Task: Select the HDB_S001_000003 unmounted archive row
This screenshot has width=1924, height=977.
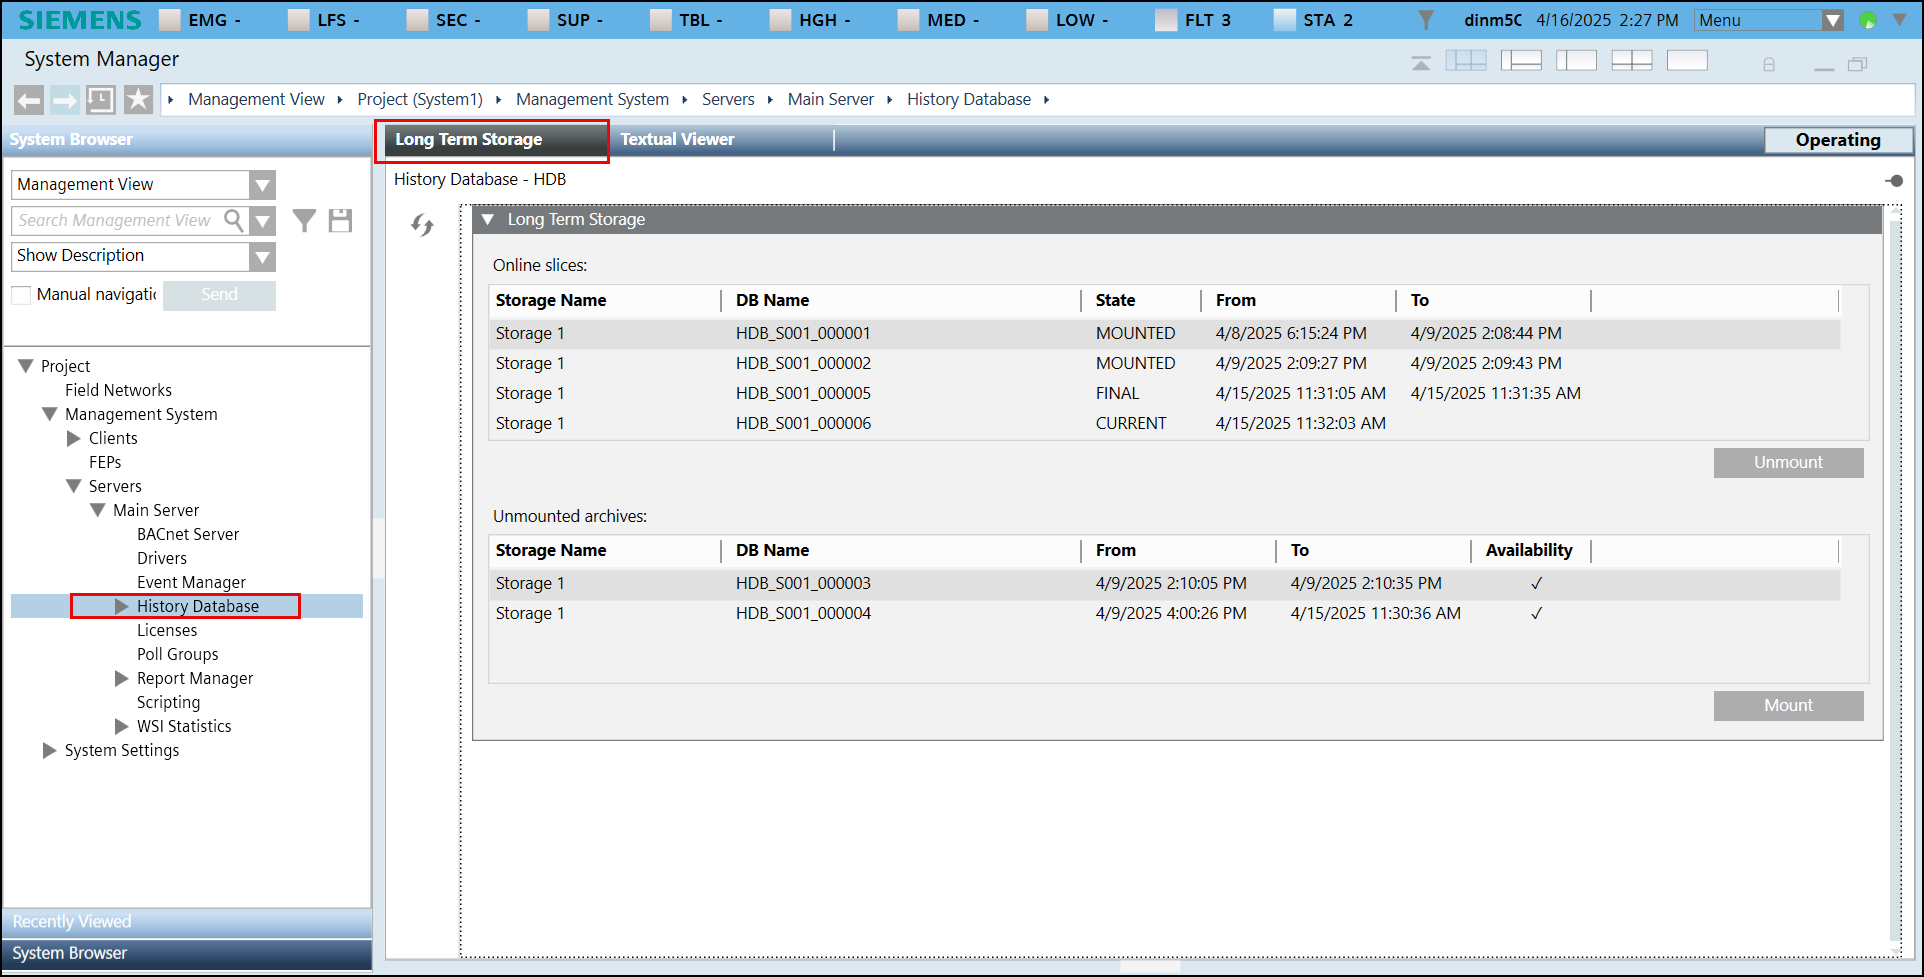Action: (x=802, y=584)
